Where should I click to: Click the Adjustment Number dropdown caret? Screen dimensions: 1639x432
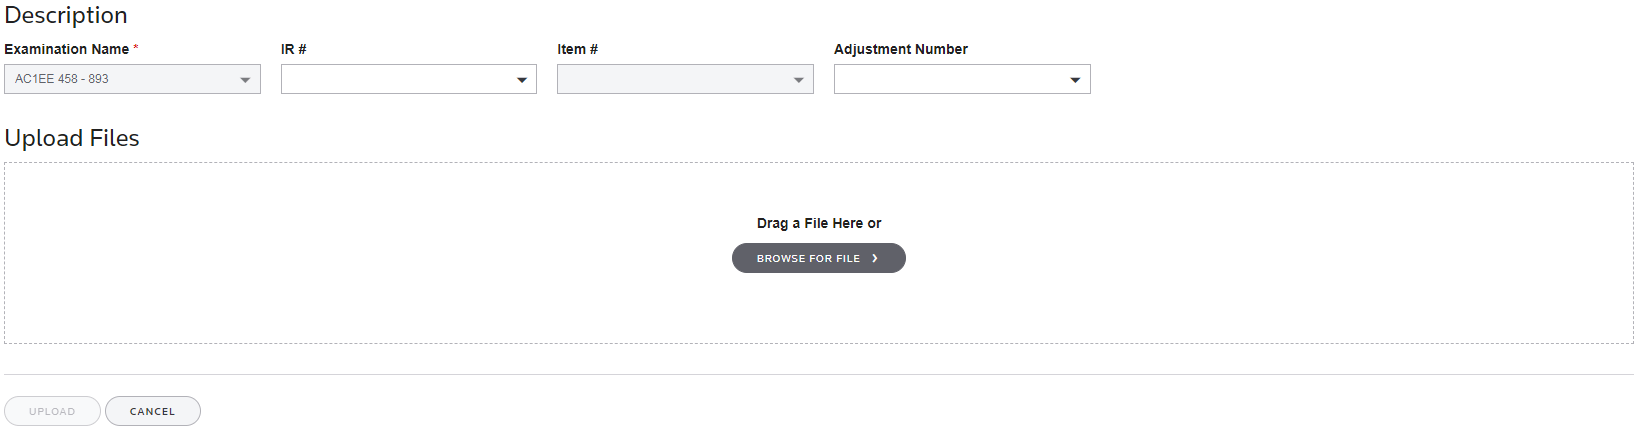pos(1075,80)
